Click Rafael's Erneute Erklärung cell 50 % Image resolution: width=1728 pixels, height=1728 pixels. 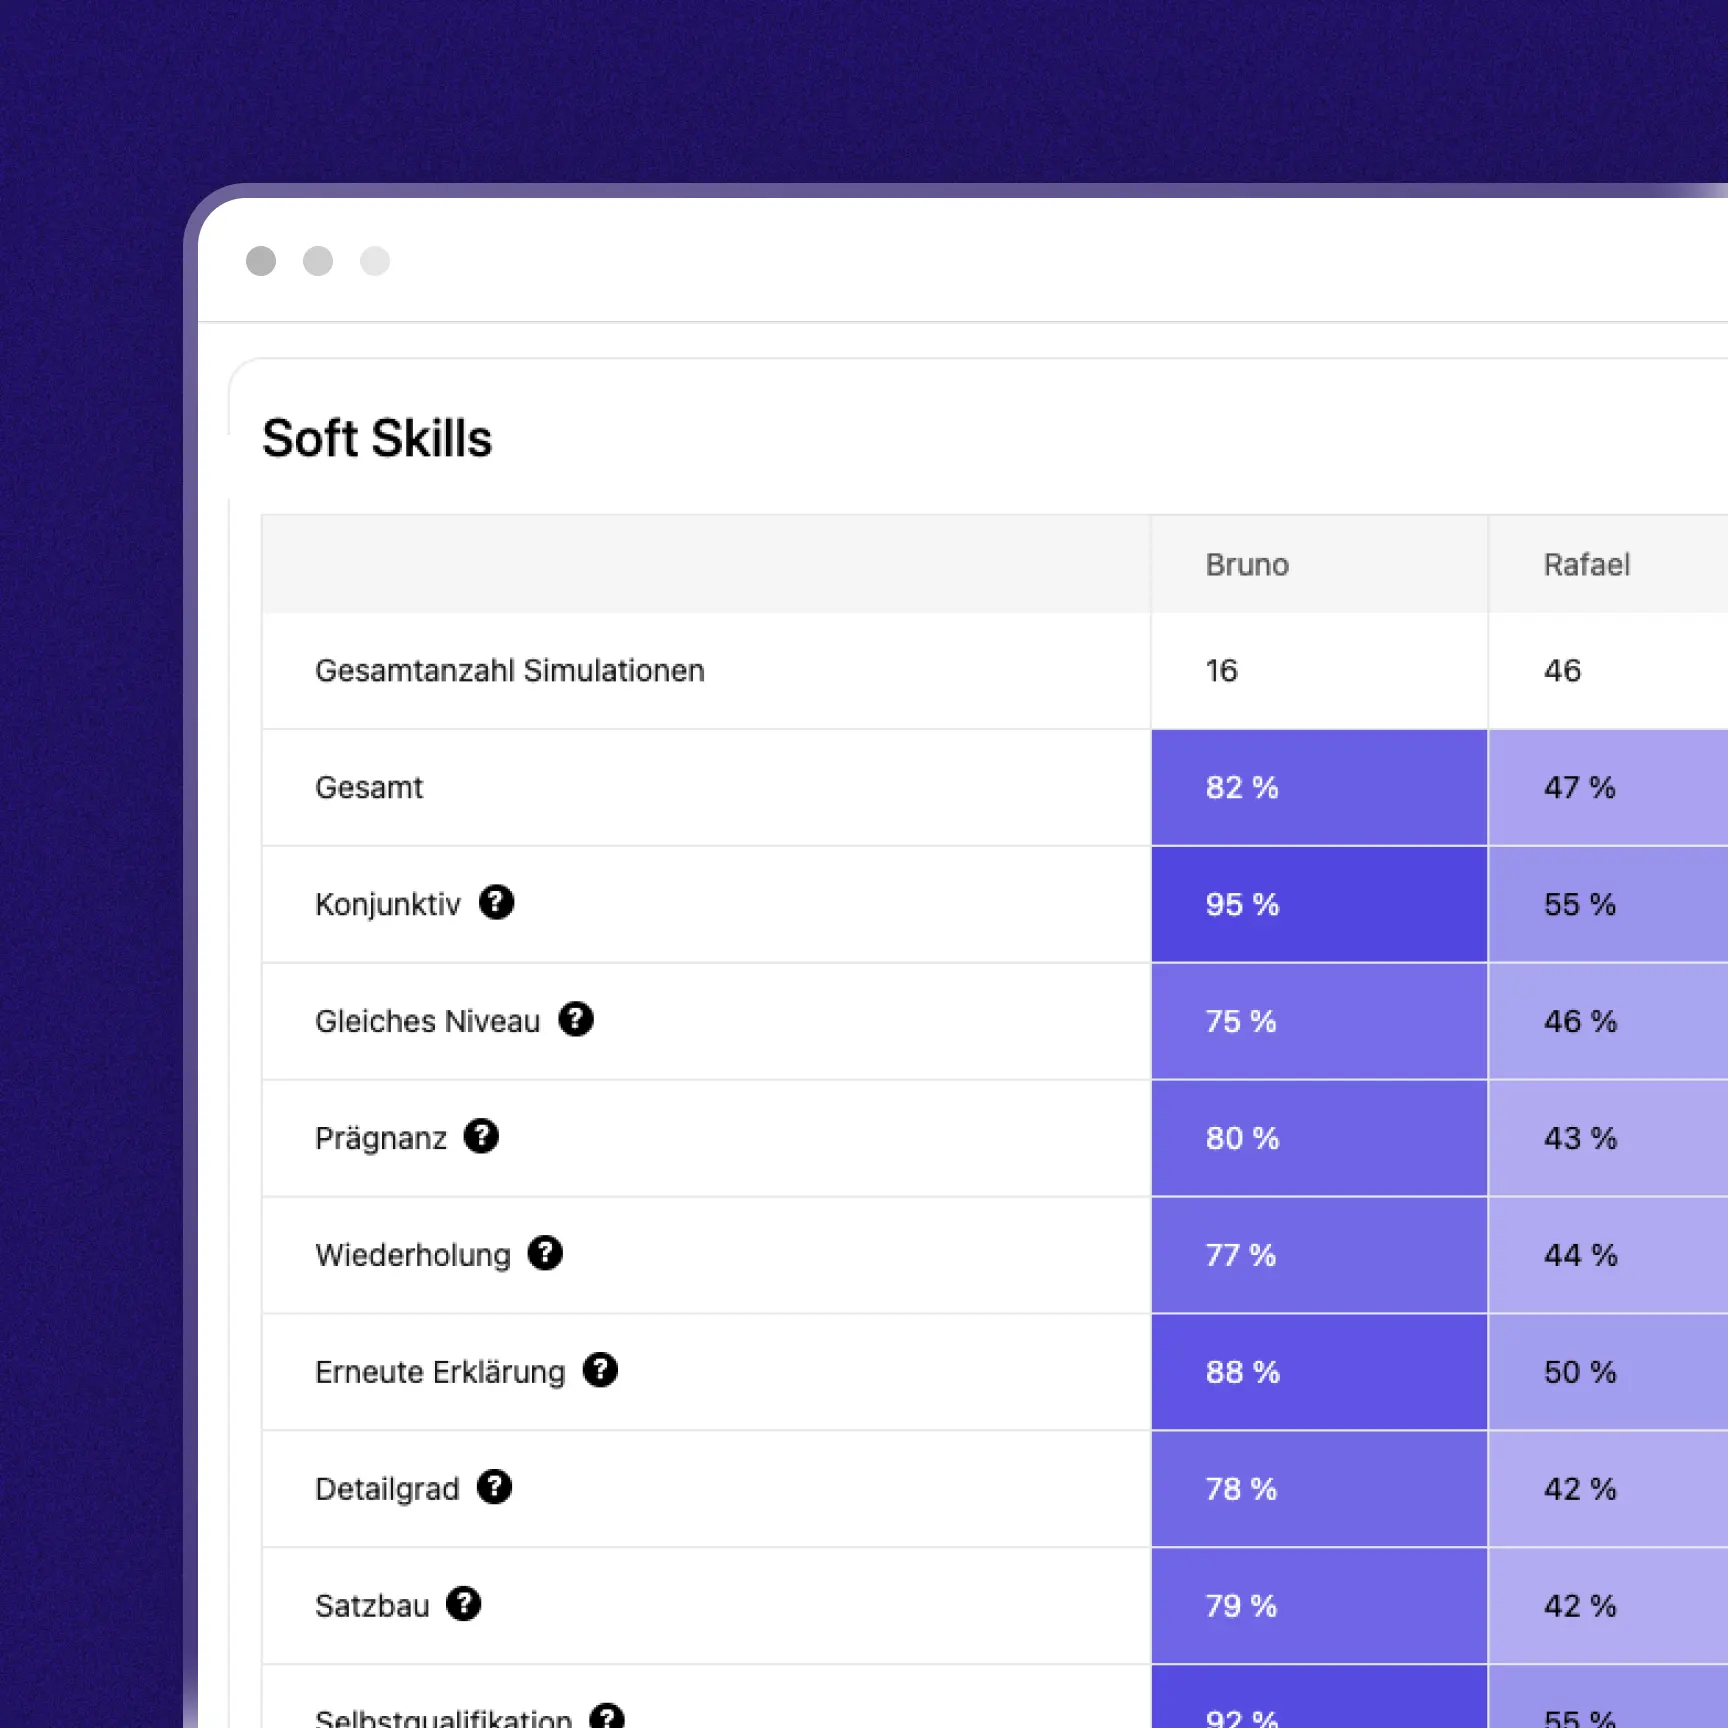(x=1608, y=1373)
